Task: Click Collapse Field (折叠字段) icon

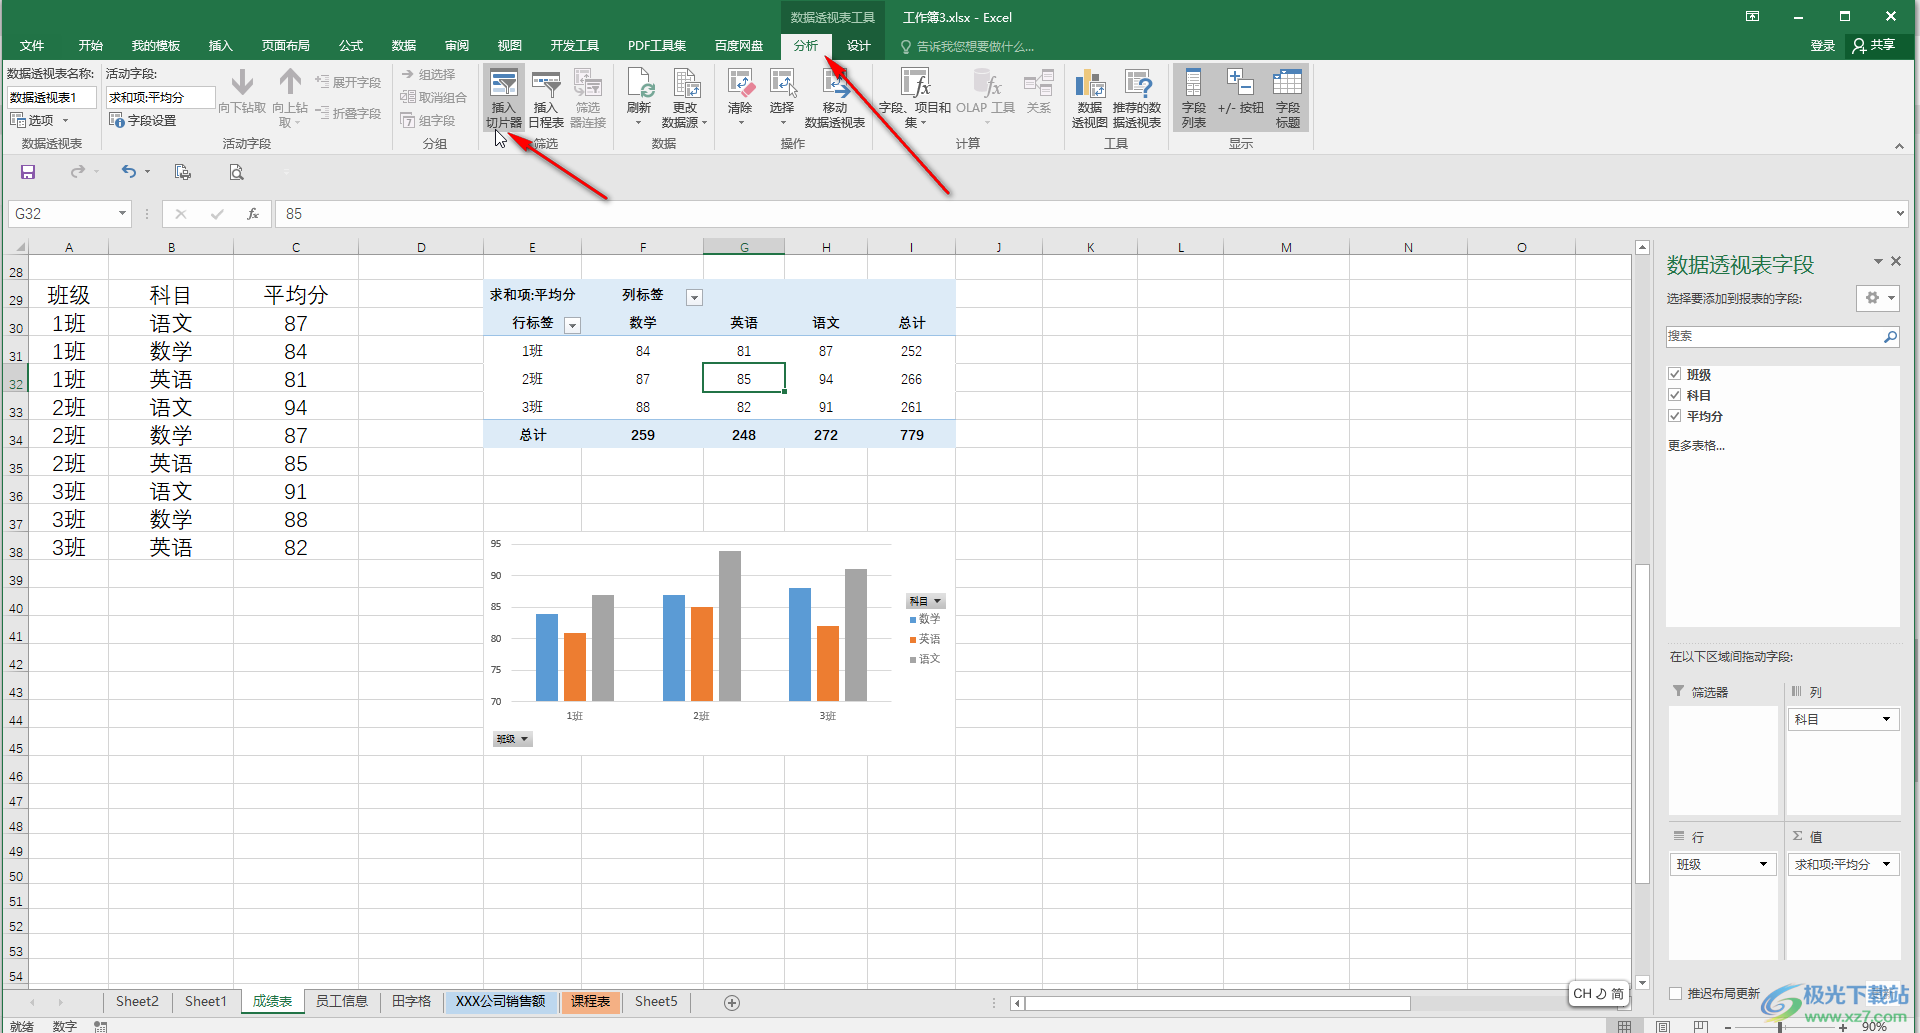Action: tap(322, 113)
